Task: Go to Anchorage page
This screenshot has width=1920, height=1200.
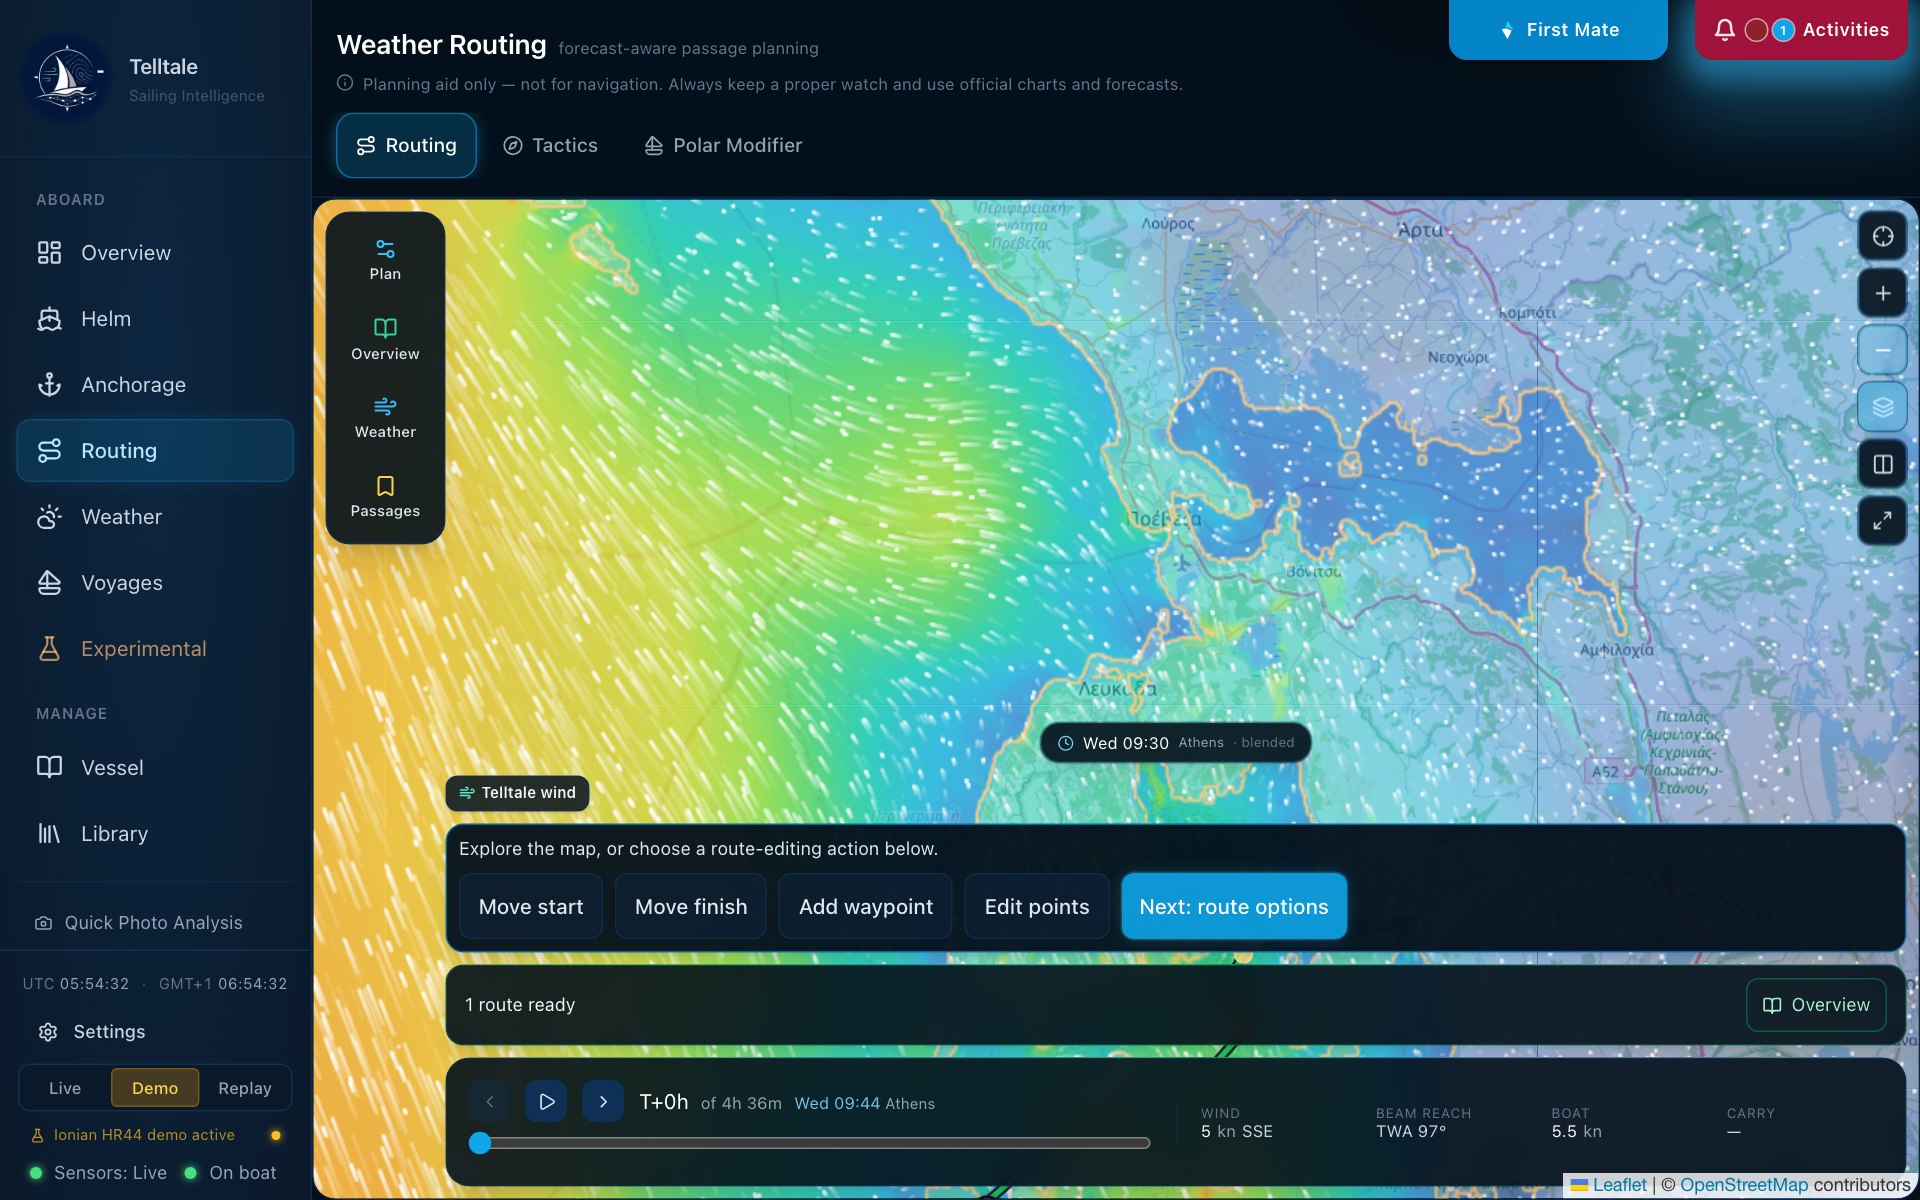Action: click(x=155, y=385)
